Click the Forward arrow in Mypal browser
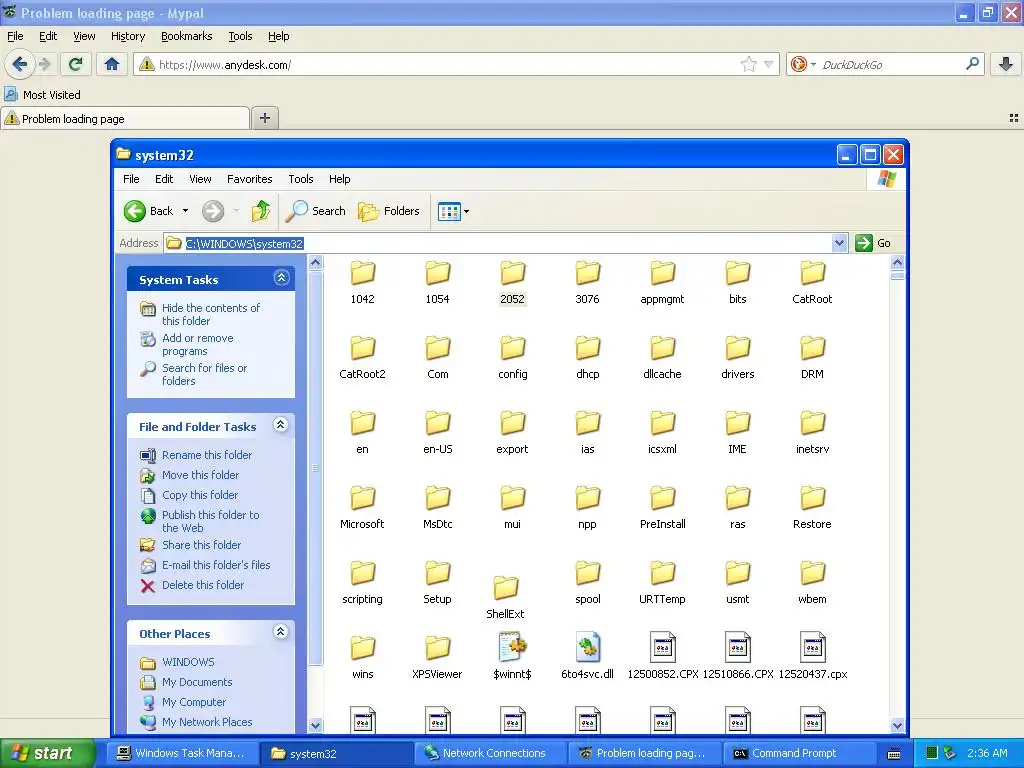 (44, 64)
